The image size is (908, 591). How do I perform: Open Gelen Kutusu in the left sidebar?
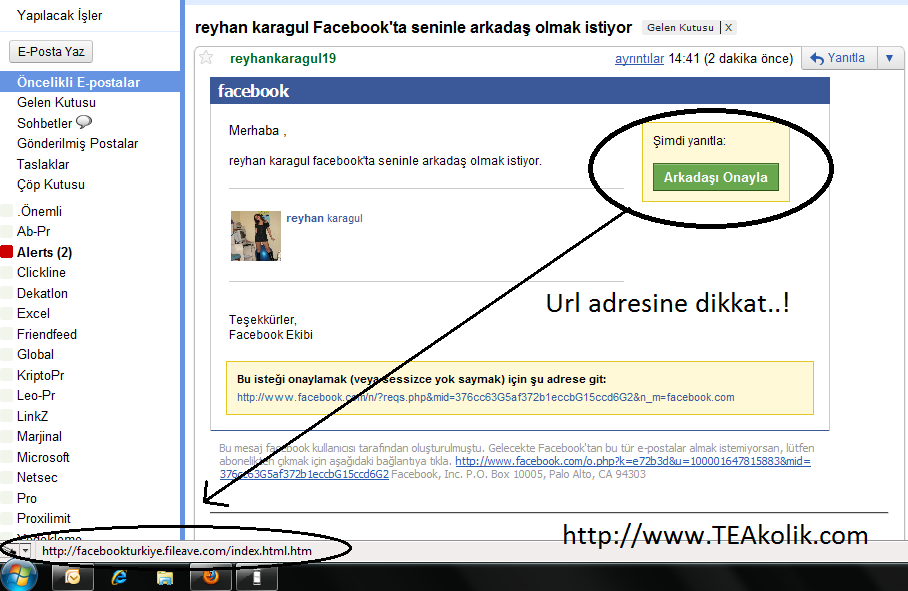(x=56, y=102)
